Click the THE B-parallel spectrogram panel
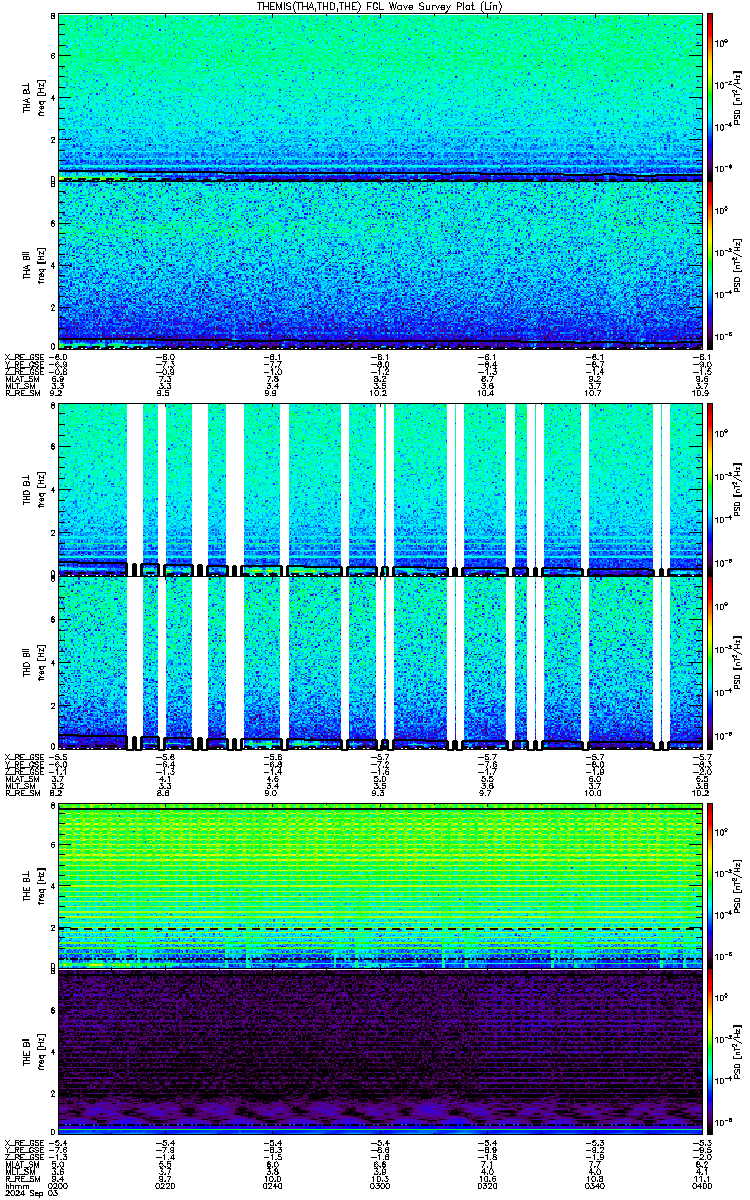The height and width of the screenshot is (1200, 750). [x=380, y=1053]
